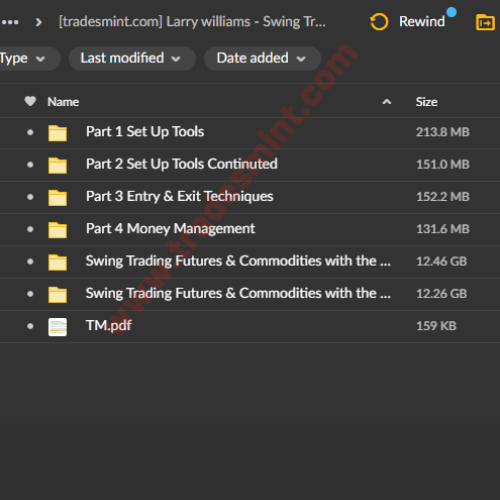Click the yellow folder export icon
This screenshot has height=500, width=500.
pyautogui.click(x=485, y=22)
